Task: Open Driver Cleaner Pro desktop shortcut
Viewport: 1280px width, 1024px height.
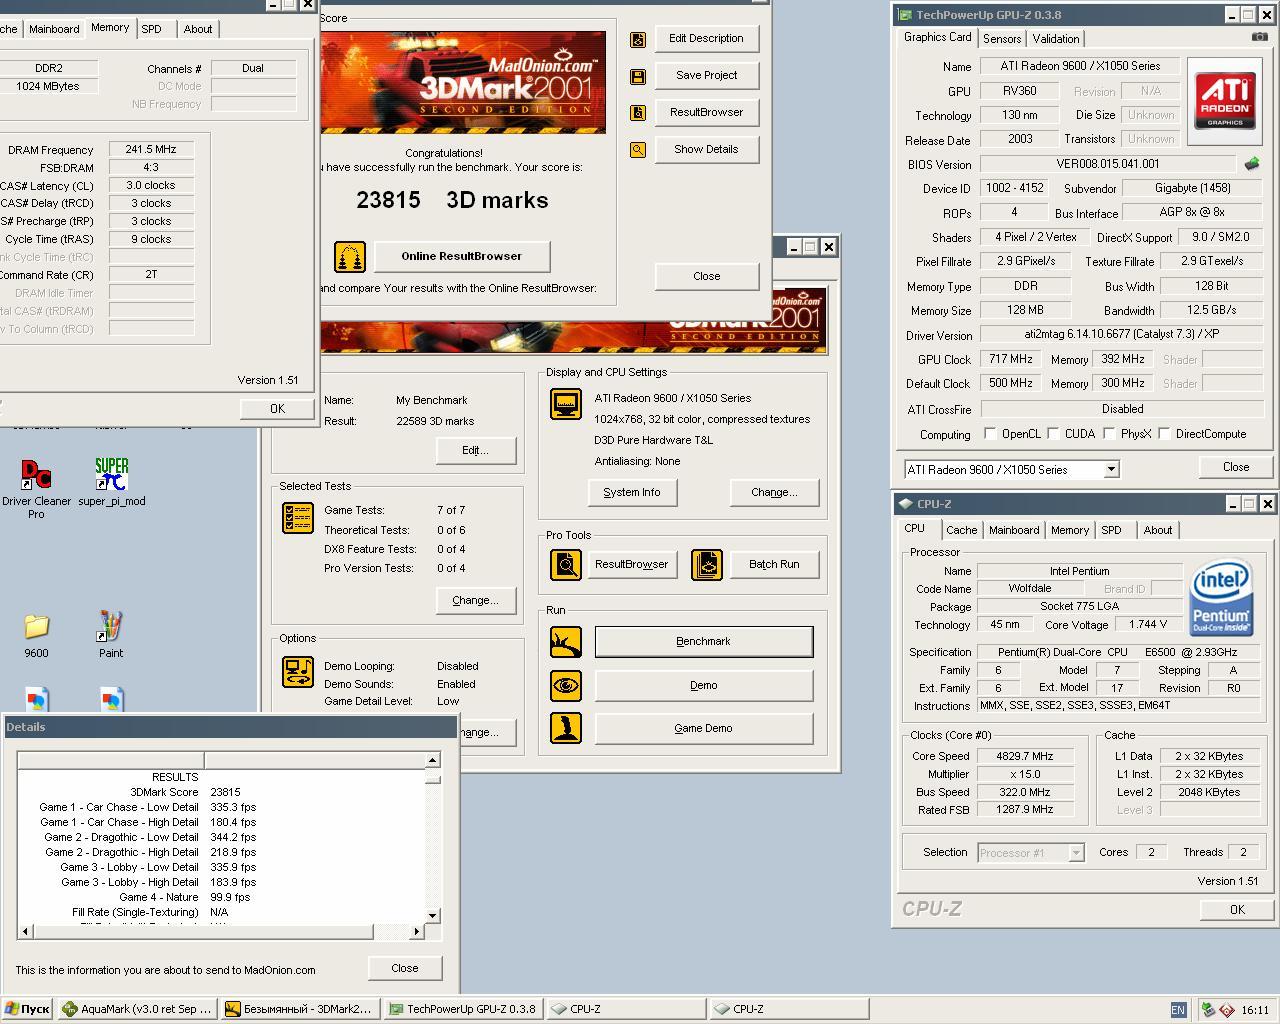Action: (36, 488)
